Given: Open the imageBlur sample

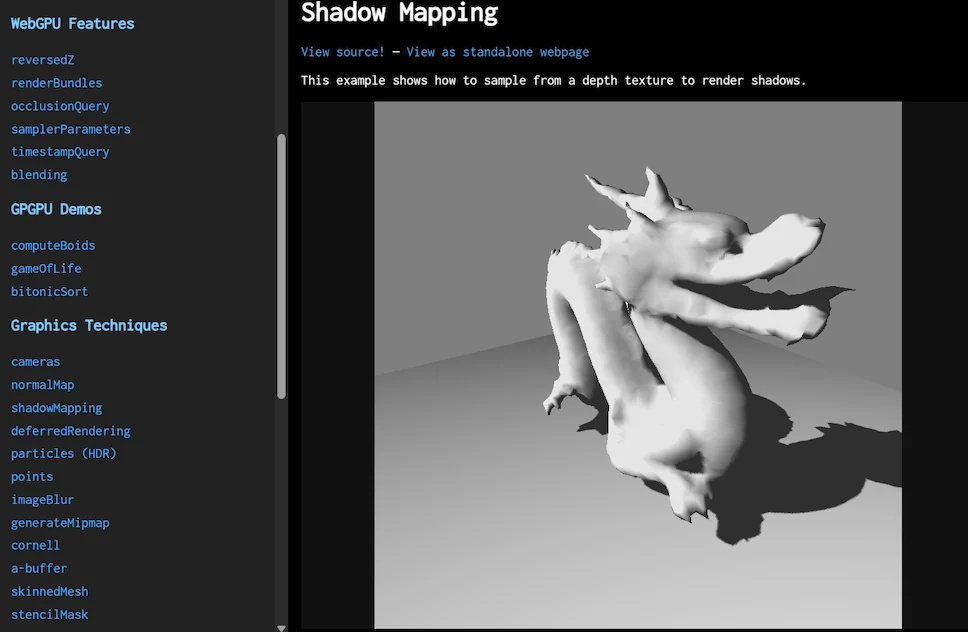Looking at the screenshot, I should tap(43, 499).
